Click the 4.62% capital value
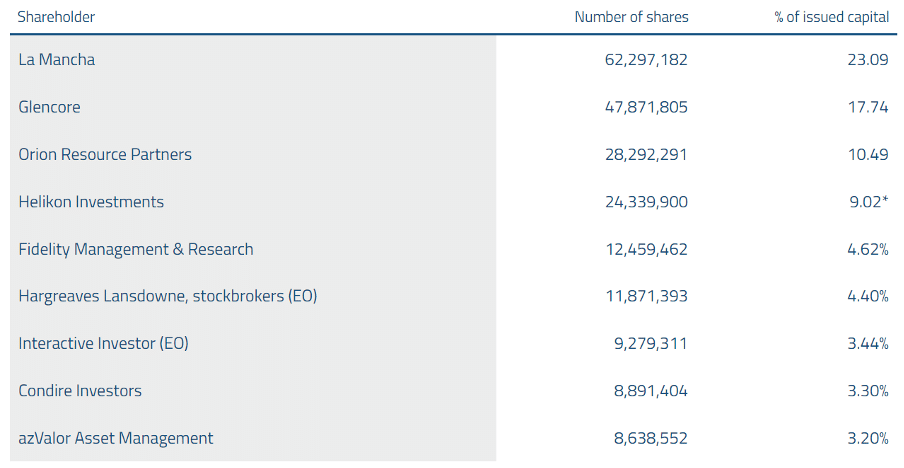 pyautogui.click(x=868, y=249)
